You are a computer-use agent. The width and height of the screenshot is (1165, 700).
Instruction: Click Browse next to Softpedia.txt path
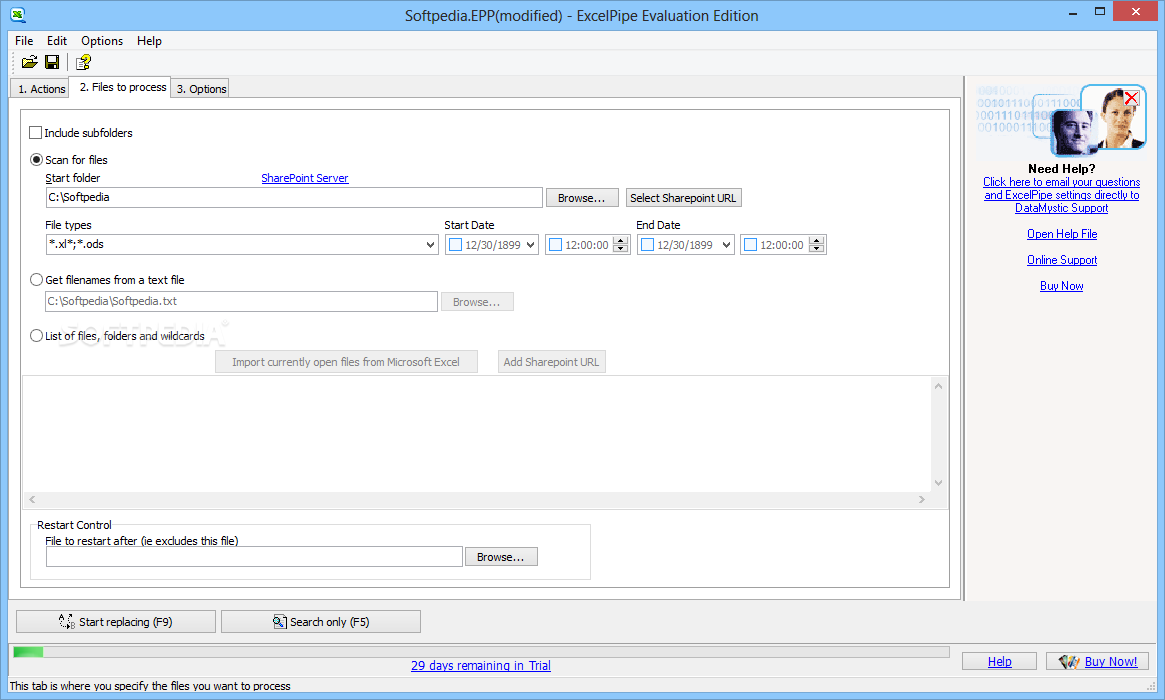coord(477,302)
